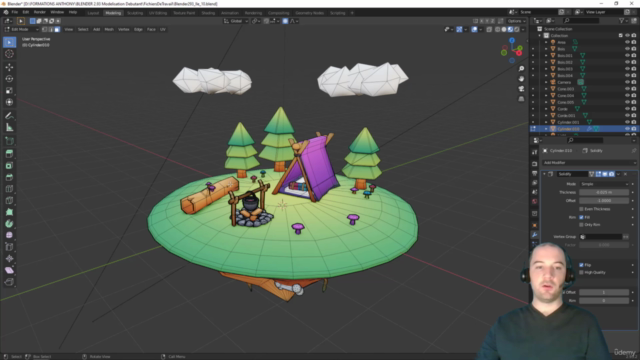
Task: Uncheck the Flip normals checkbox
Action: [x=581, y=265]
